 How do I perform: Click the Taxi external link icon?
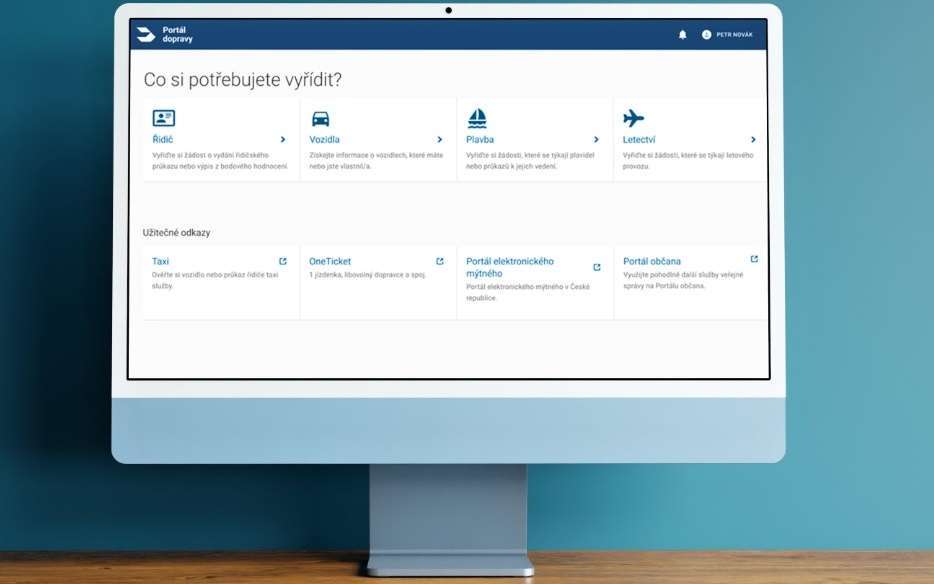pyautogui.click(x=283, y=261)
